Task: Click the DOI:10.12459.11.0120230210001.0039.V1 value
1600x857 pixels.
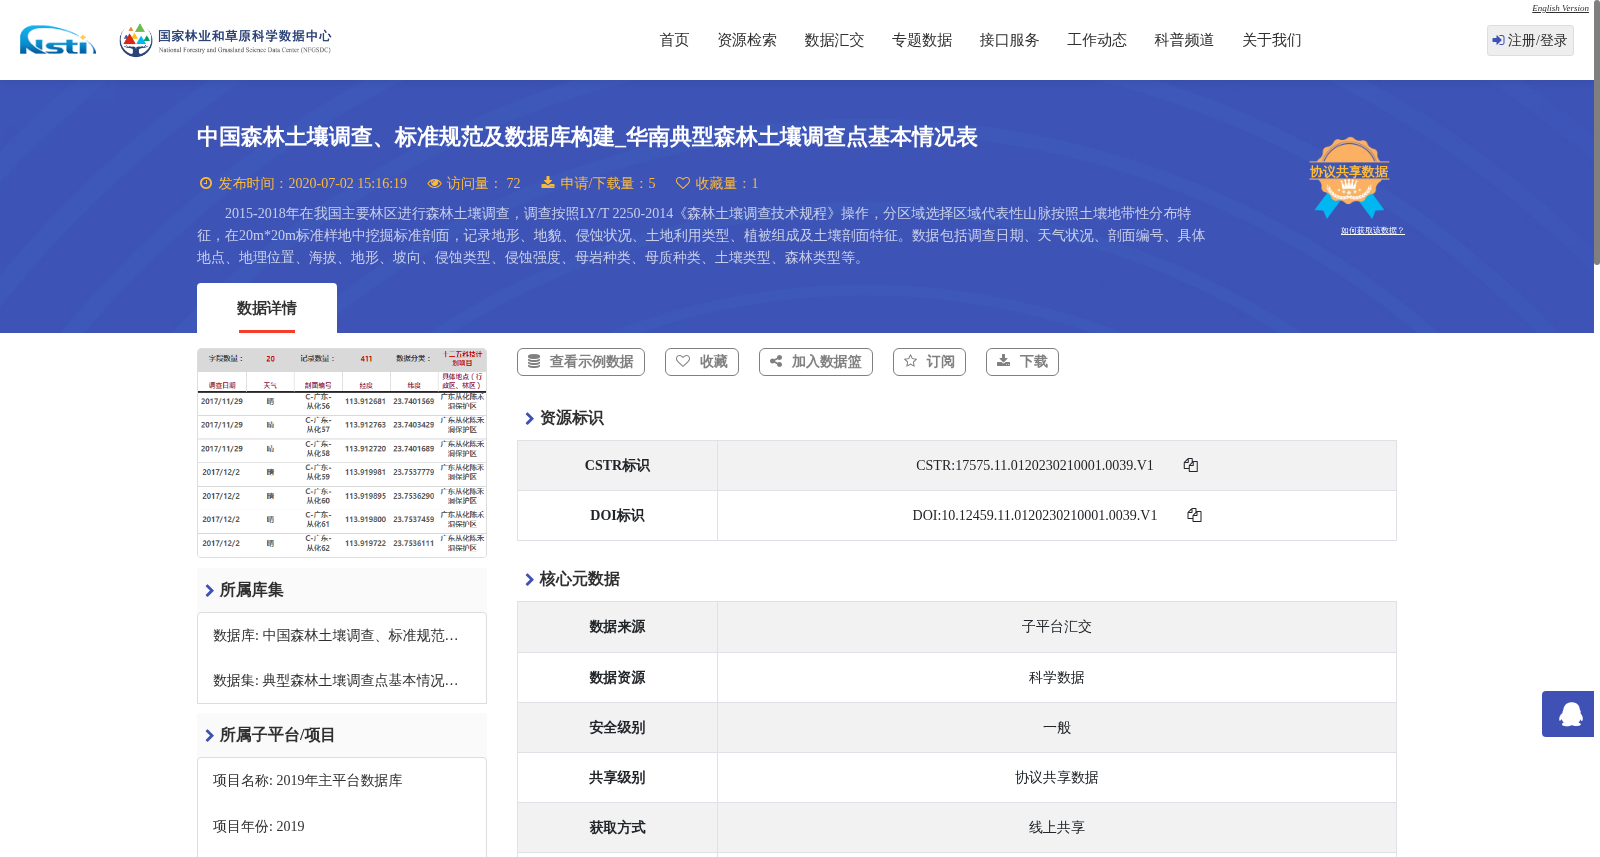Action: coord(1035,515)
